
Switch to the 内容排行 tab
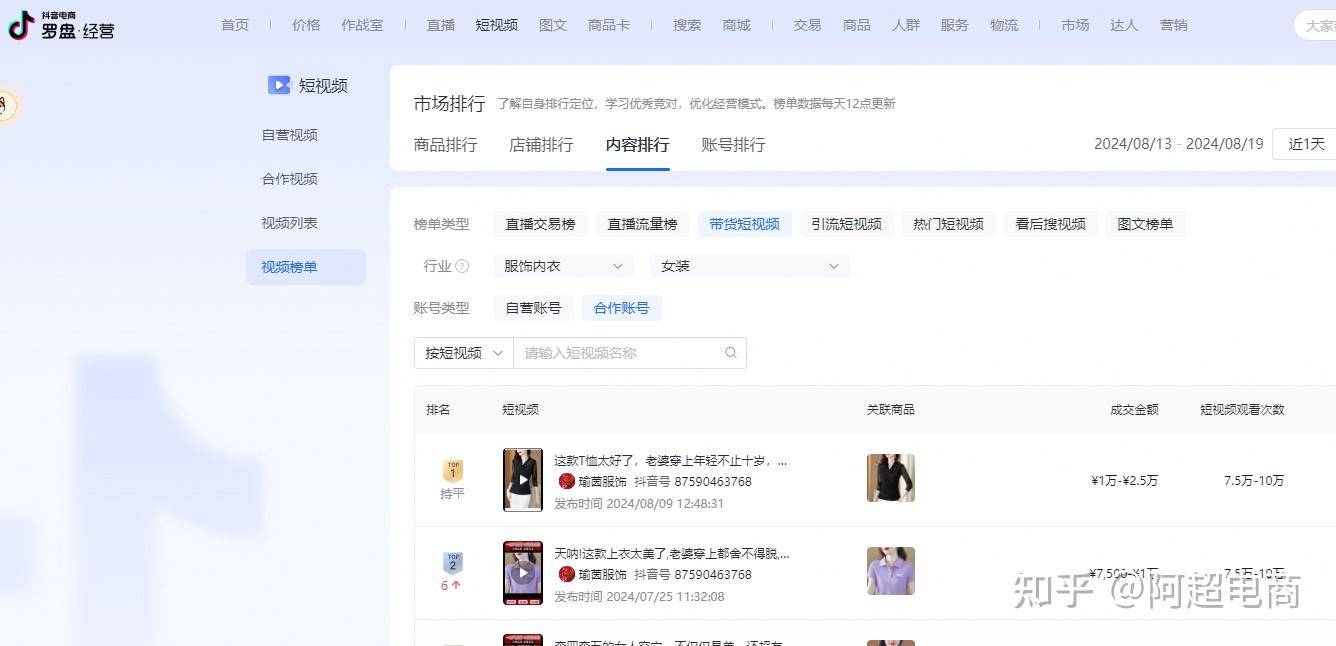(637, 145)
